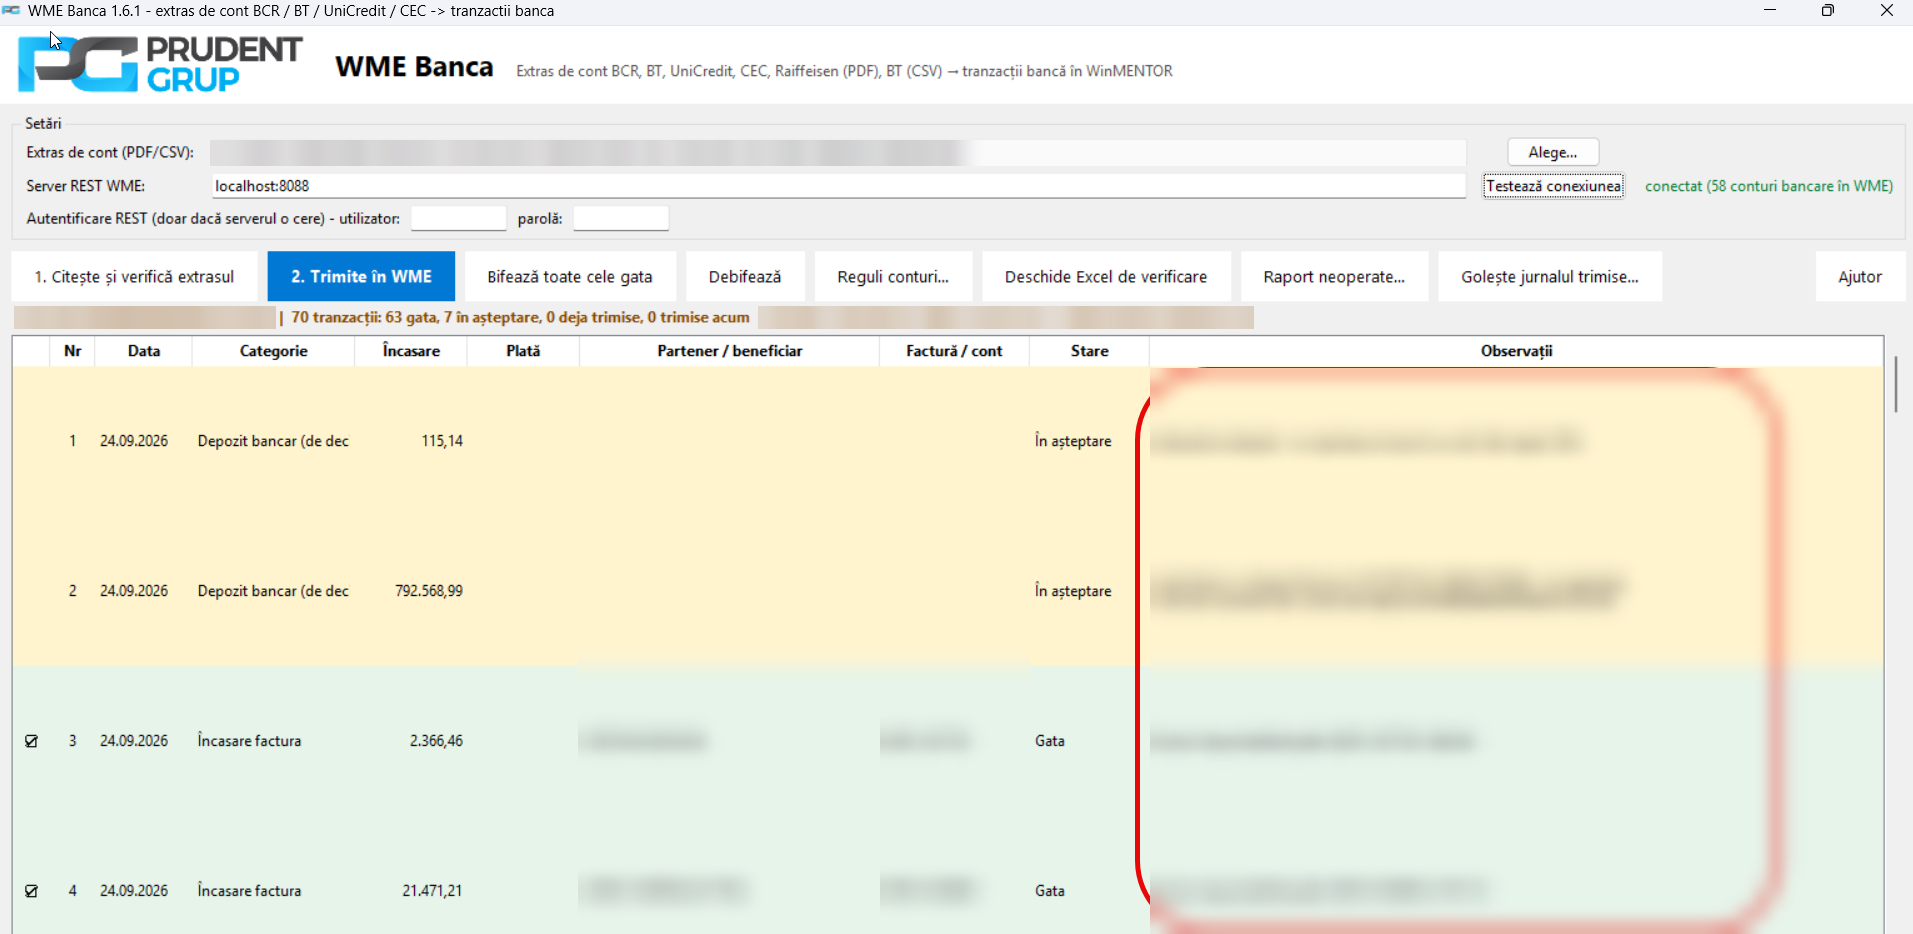The height and width of the screenshot is (934, 1913).
Task: Select amount cell '792.568,99'
Action: click(x=429, y=591)
